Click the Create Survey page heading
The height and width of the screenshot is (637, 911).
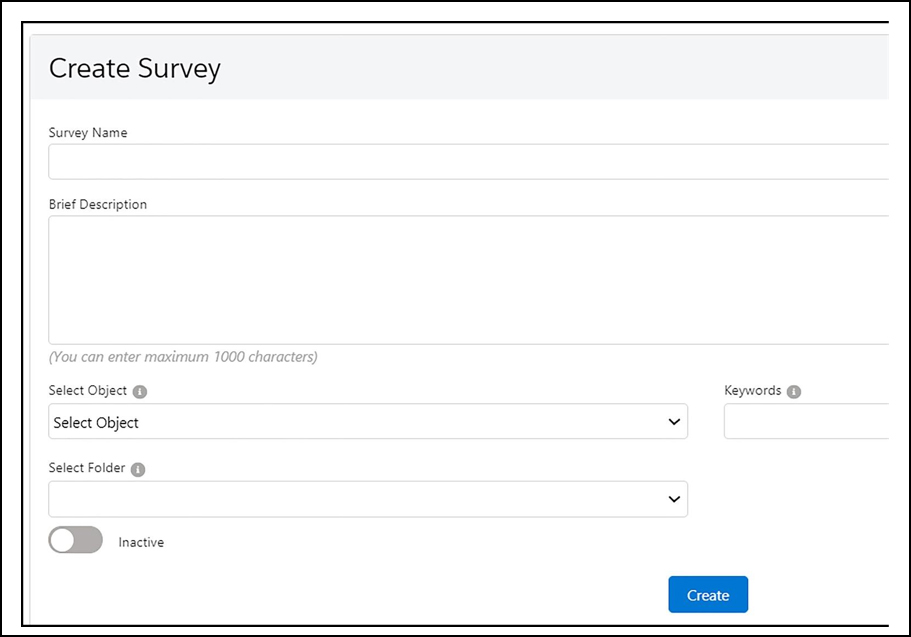135,69
